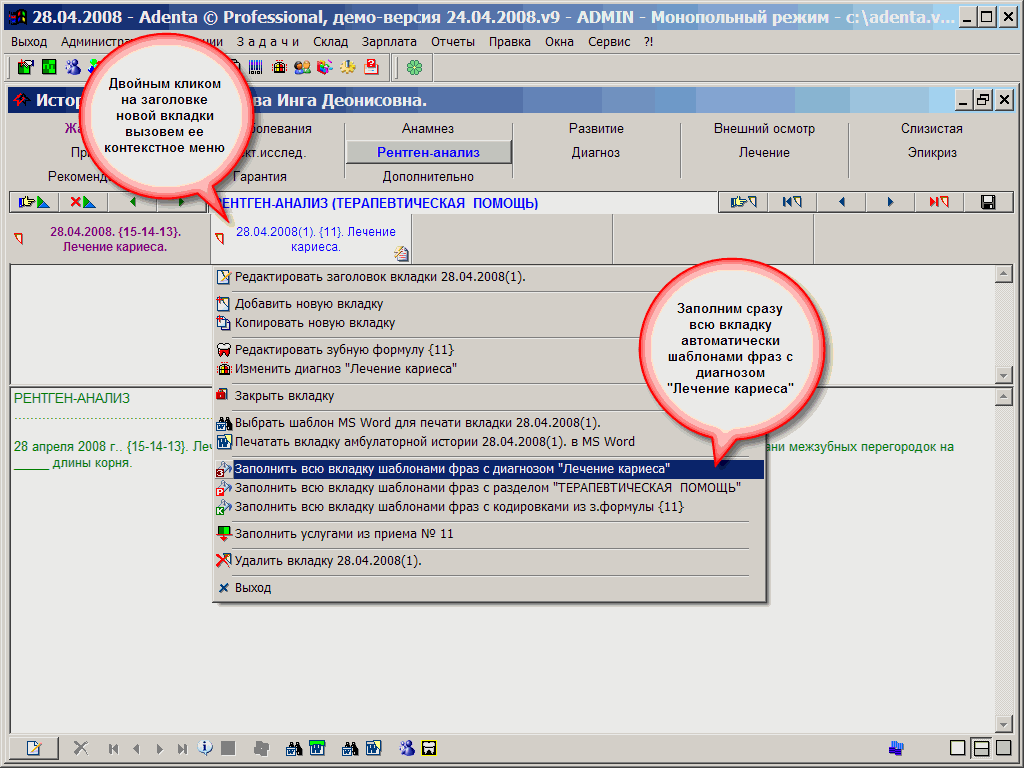Image resolution: width=1024 pixels, height=768 pixels.
Task: Switch to the Диагноз section tab
Action: click(x=596, y=153)
